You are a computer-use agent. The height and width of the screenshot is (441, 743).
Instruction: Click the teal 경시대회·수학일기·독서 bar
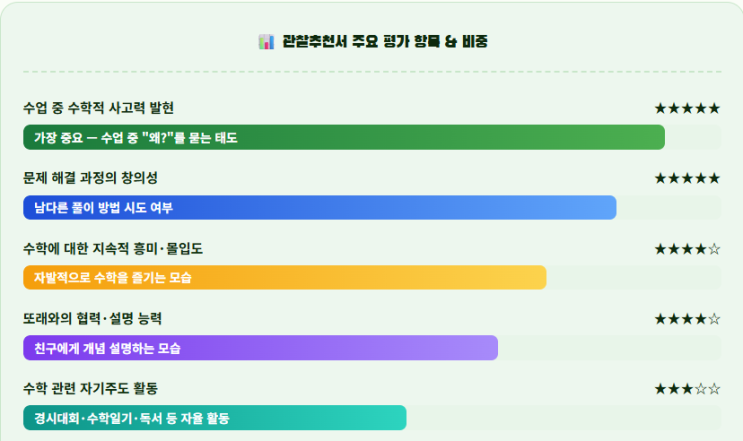[214, 418]
